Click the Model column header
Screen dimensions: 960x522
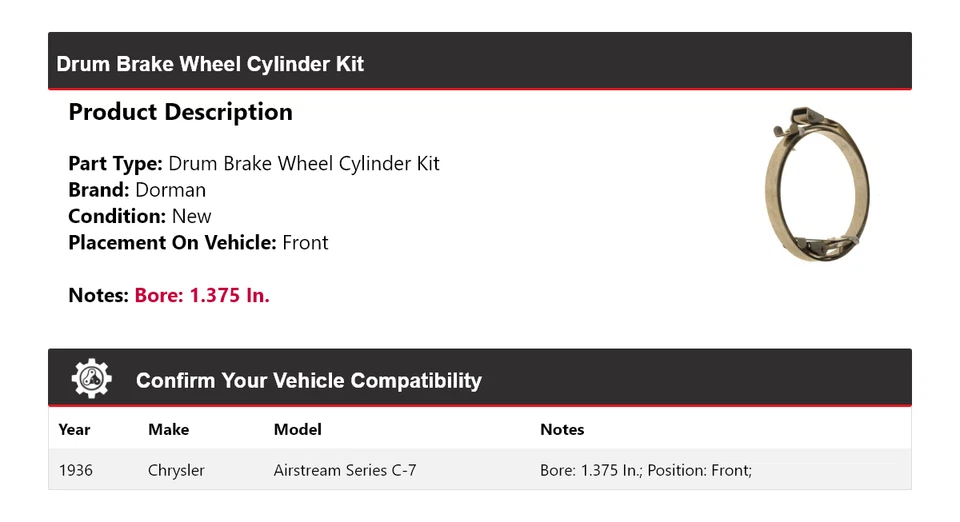[x=297, y=429]
